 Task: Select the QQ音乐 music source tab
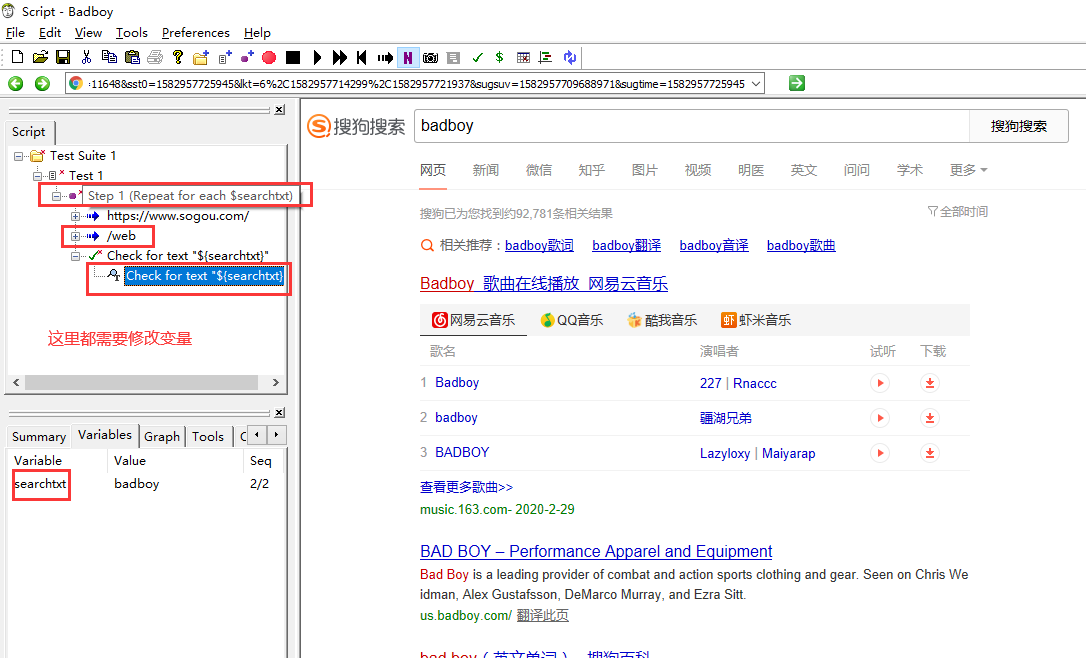[572, 320]
